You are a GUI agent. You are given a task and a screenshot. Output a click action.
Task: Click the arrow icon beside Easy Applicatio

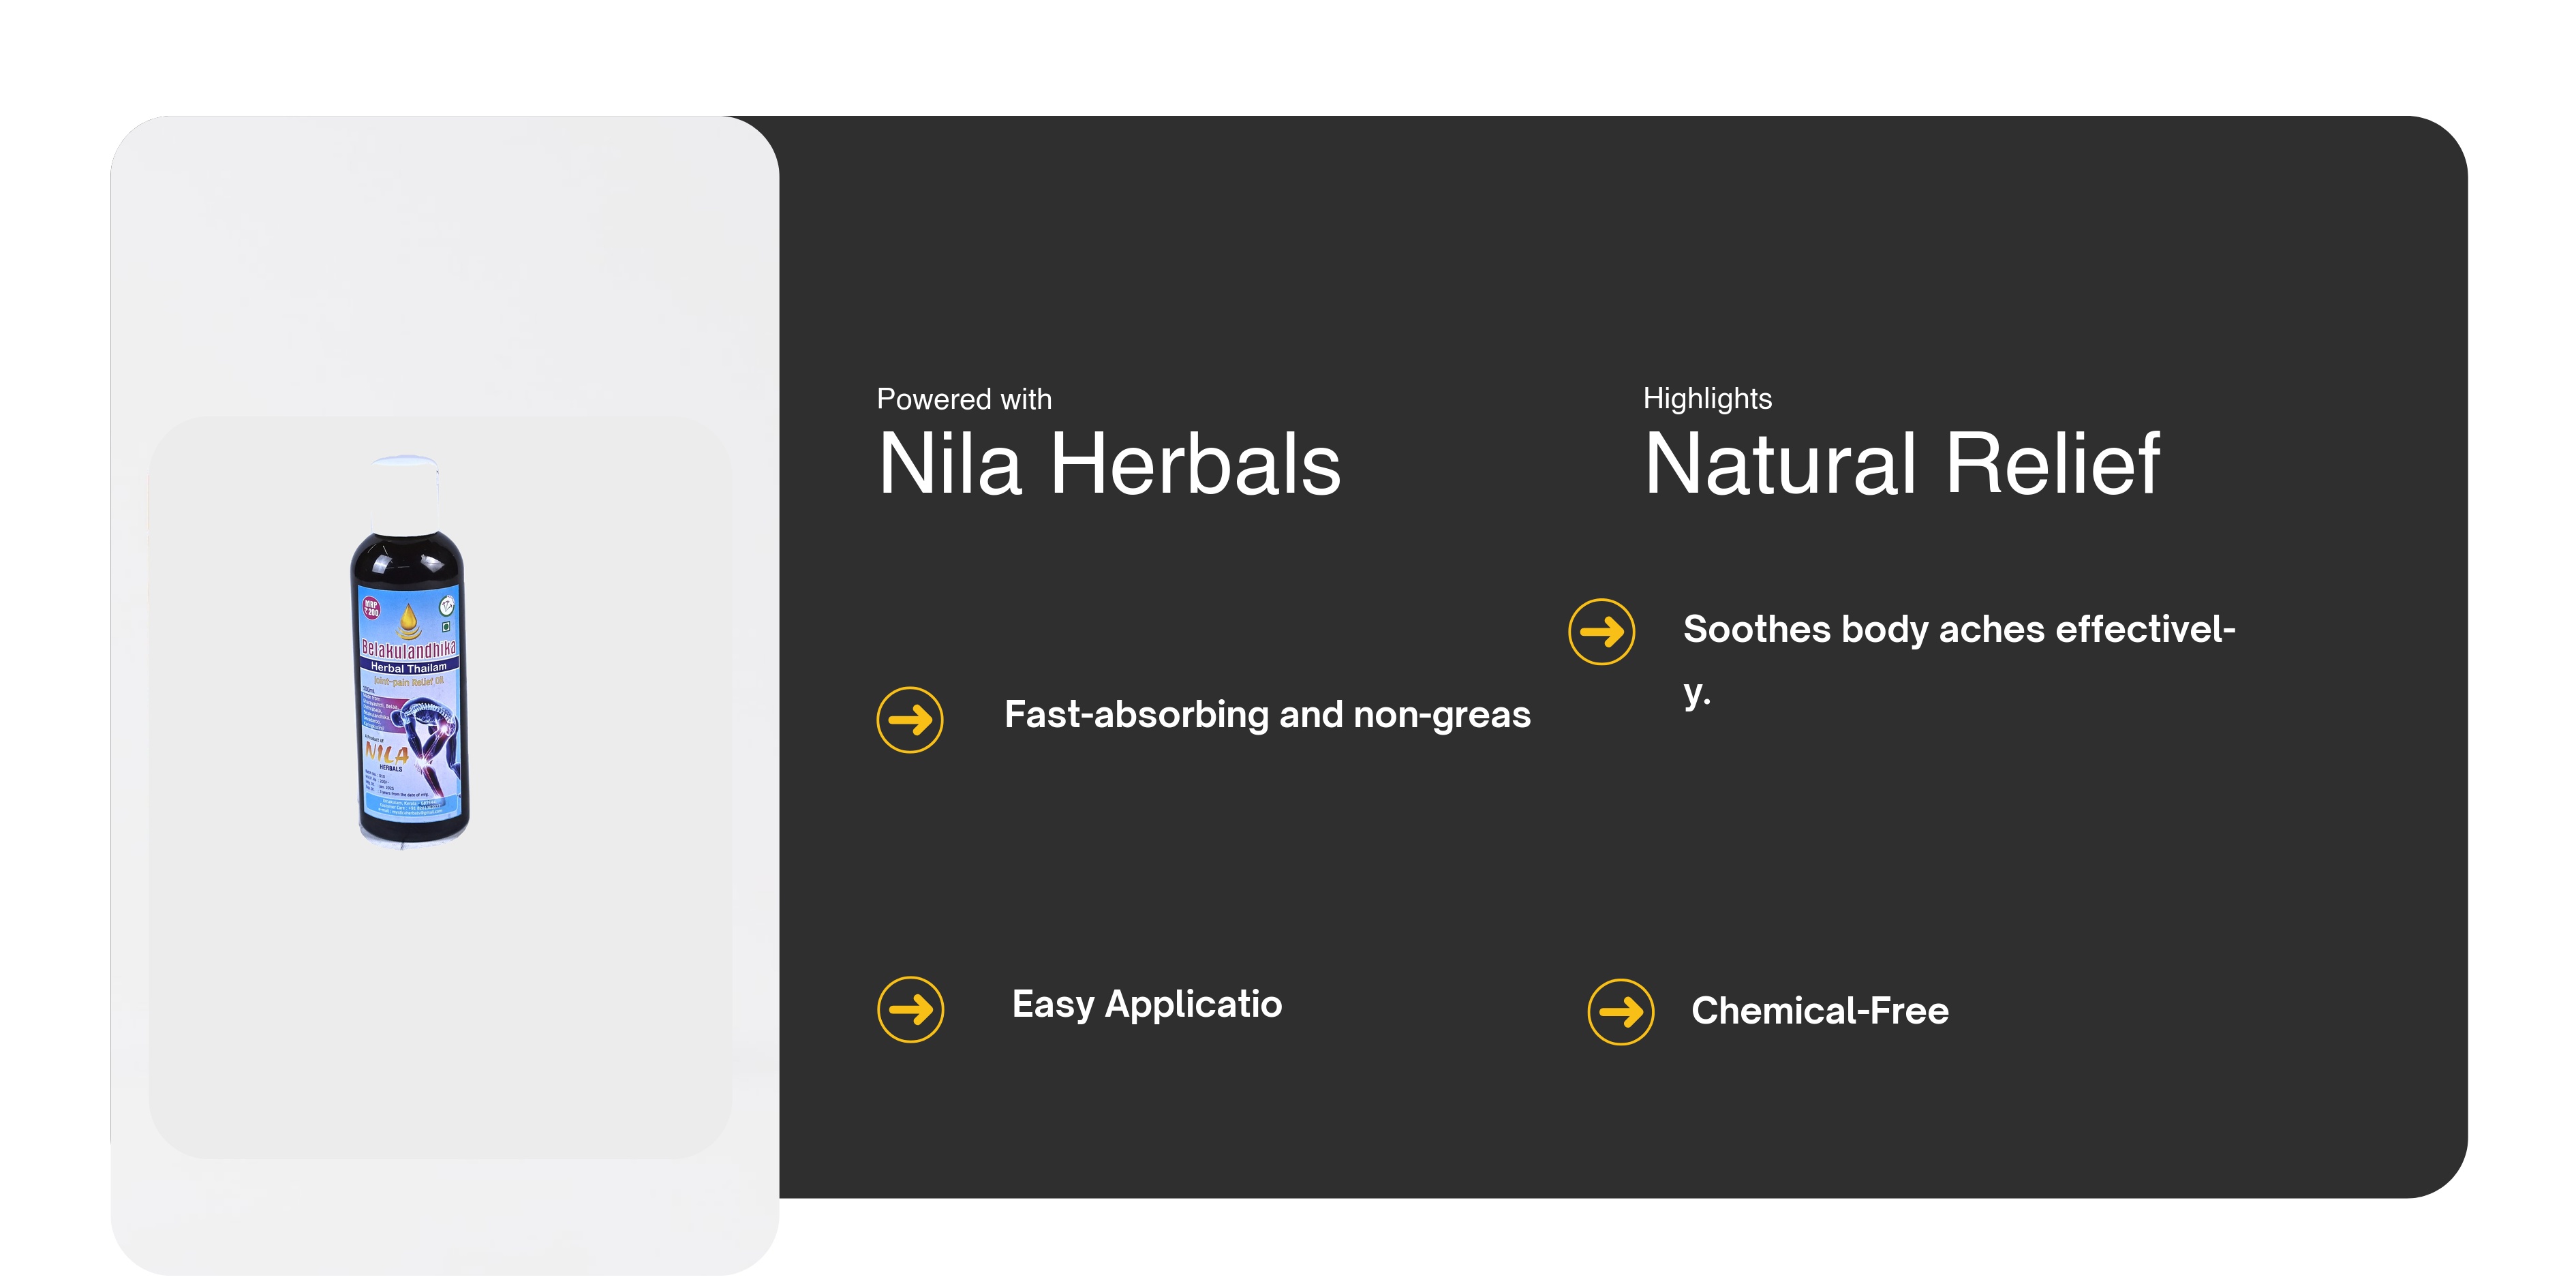pos(910,1009)
